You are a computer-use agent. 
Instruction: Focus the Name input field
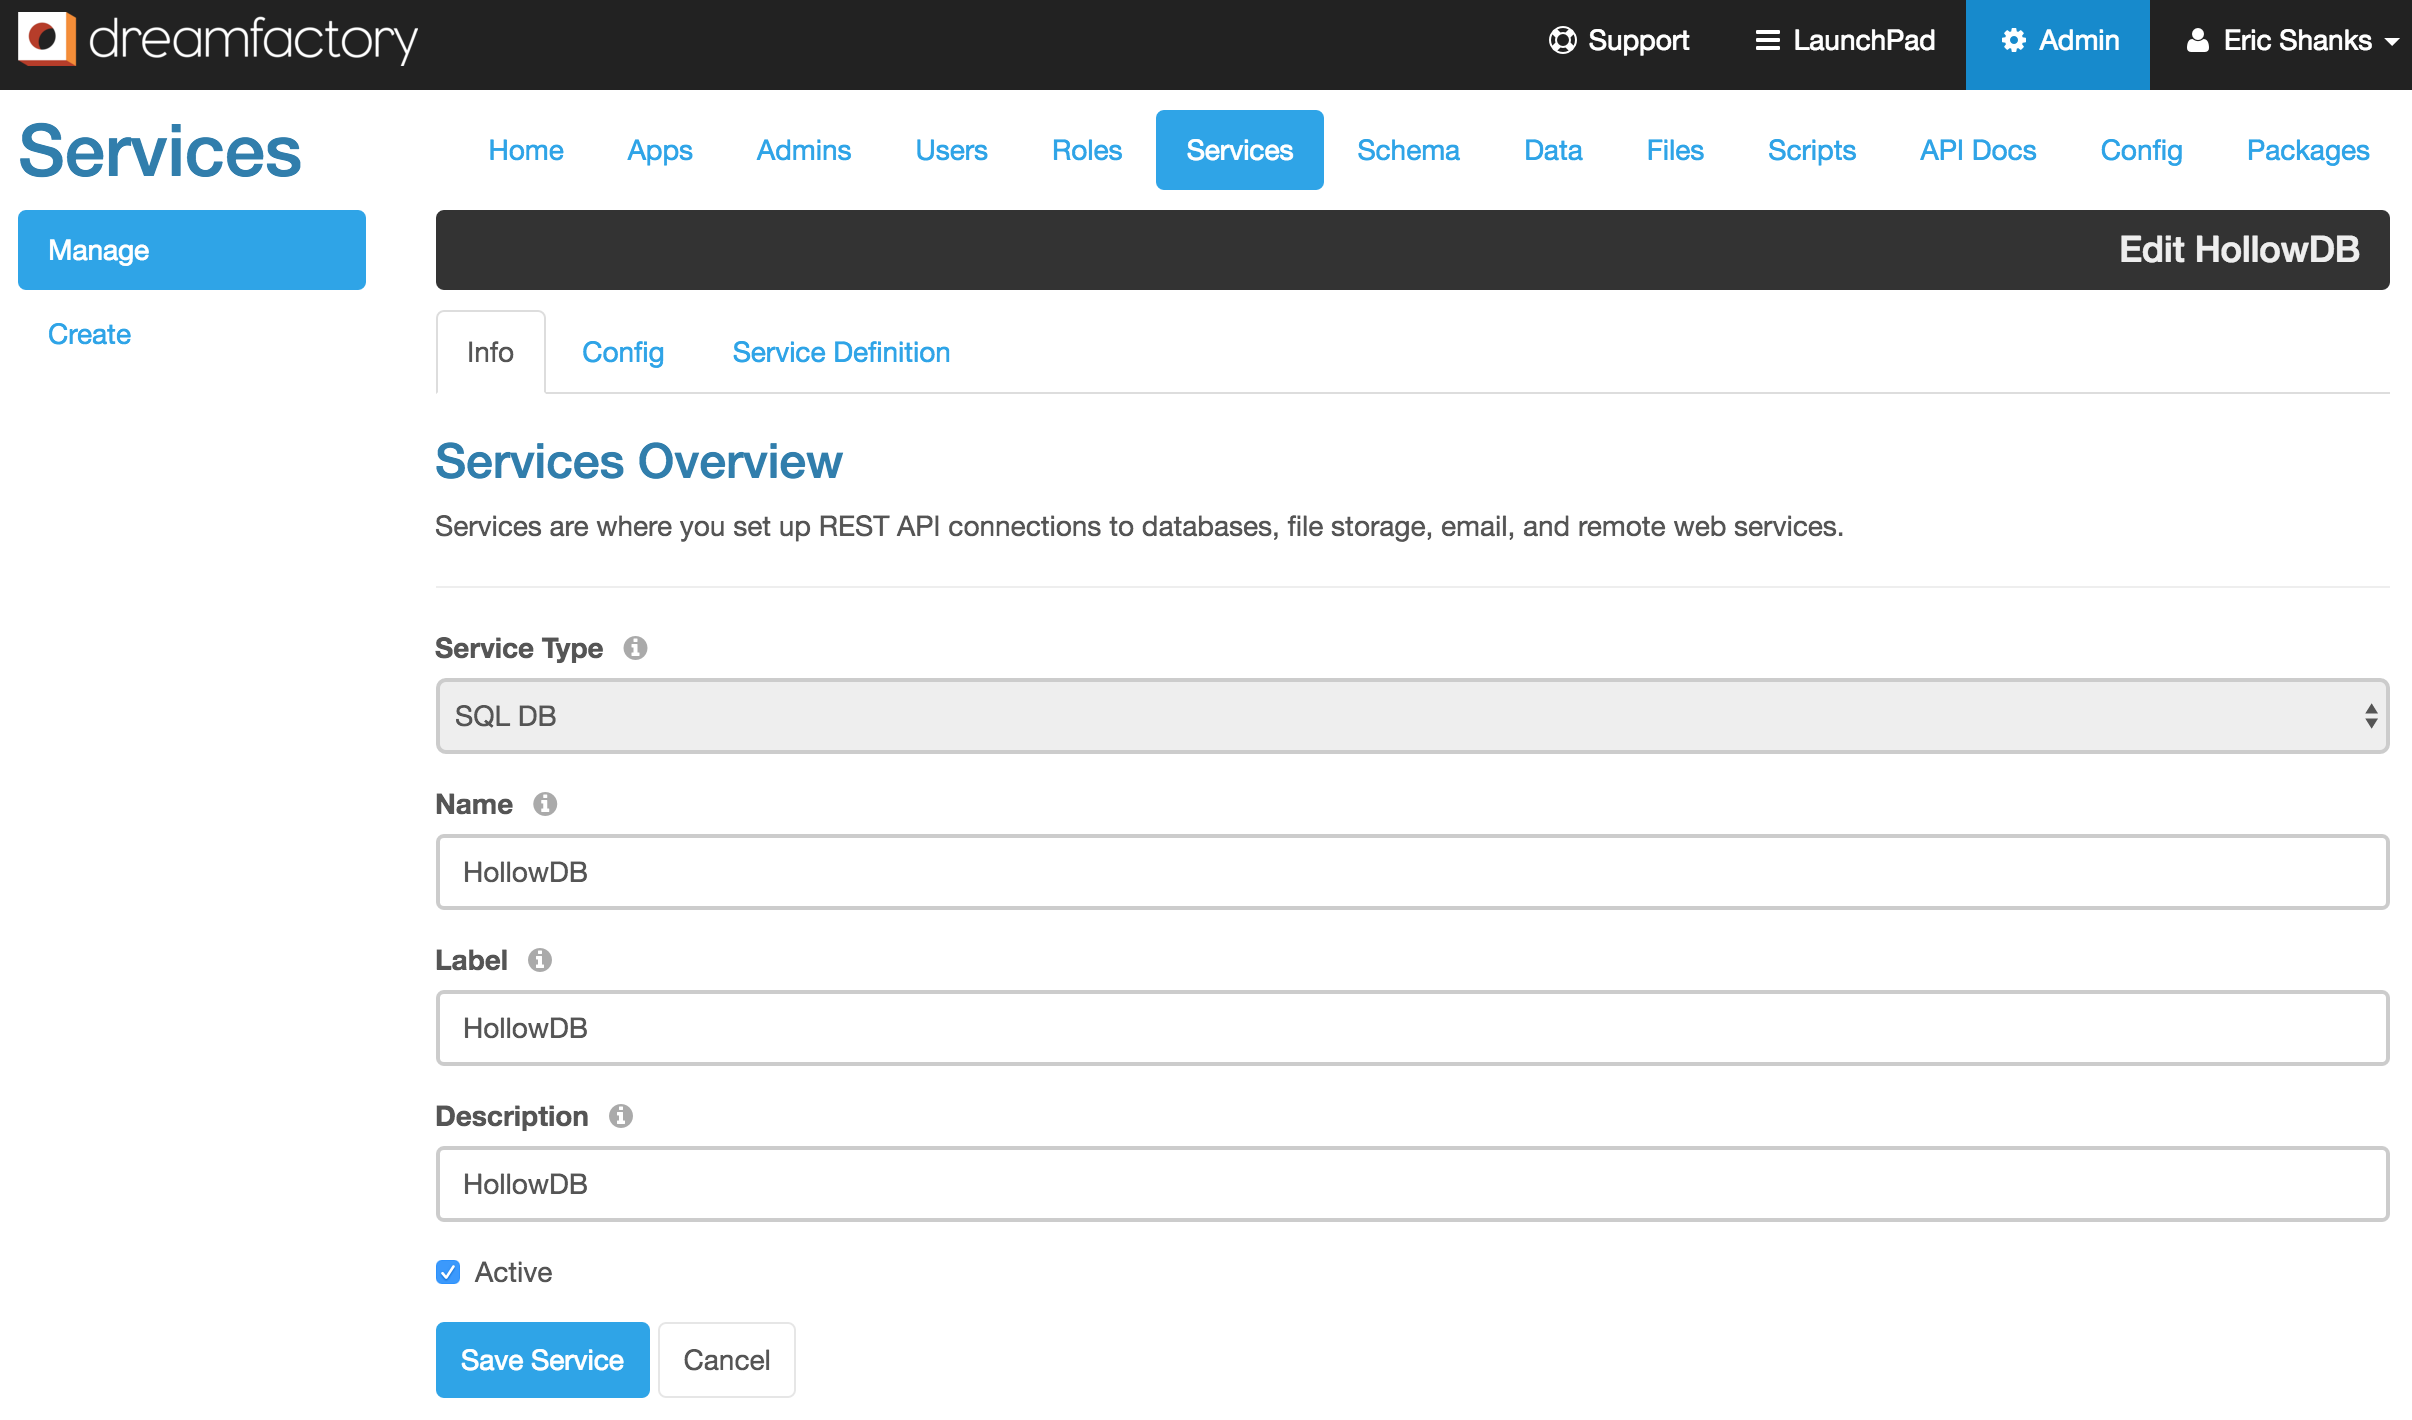1412,872
